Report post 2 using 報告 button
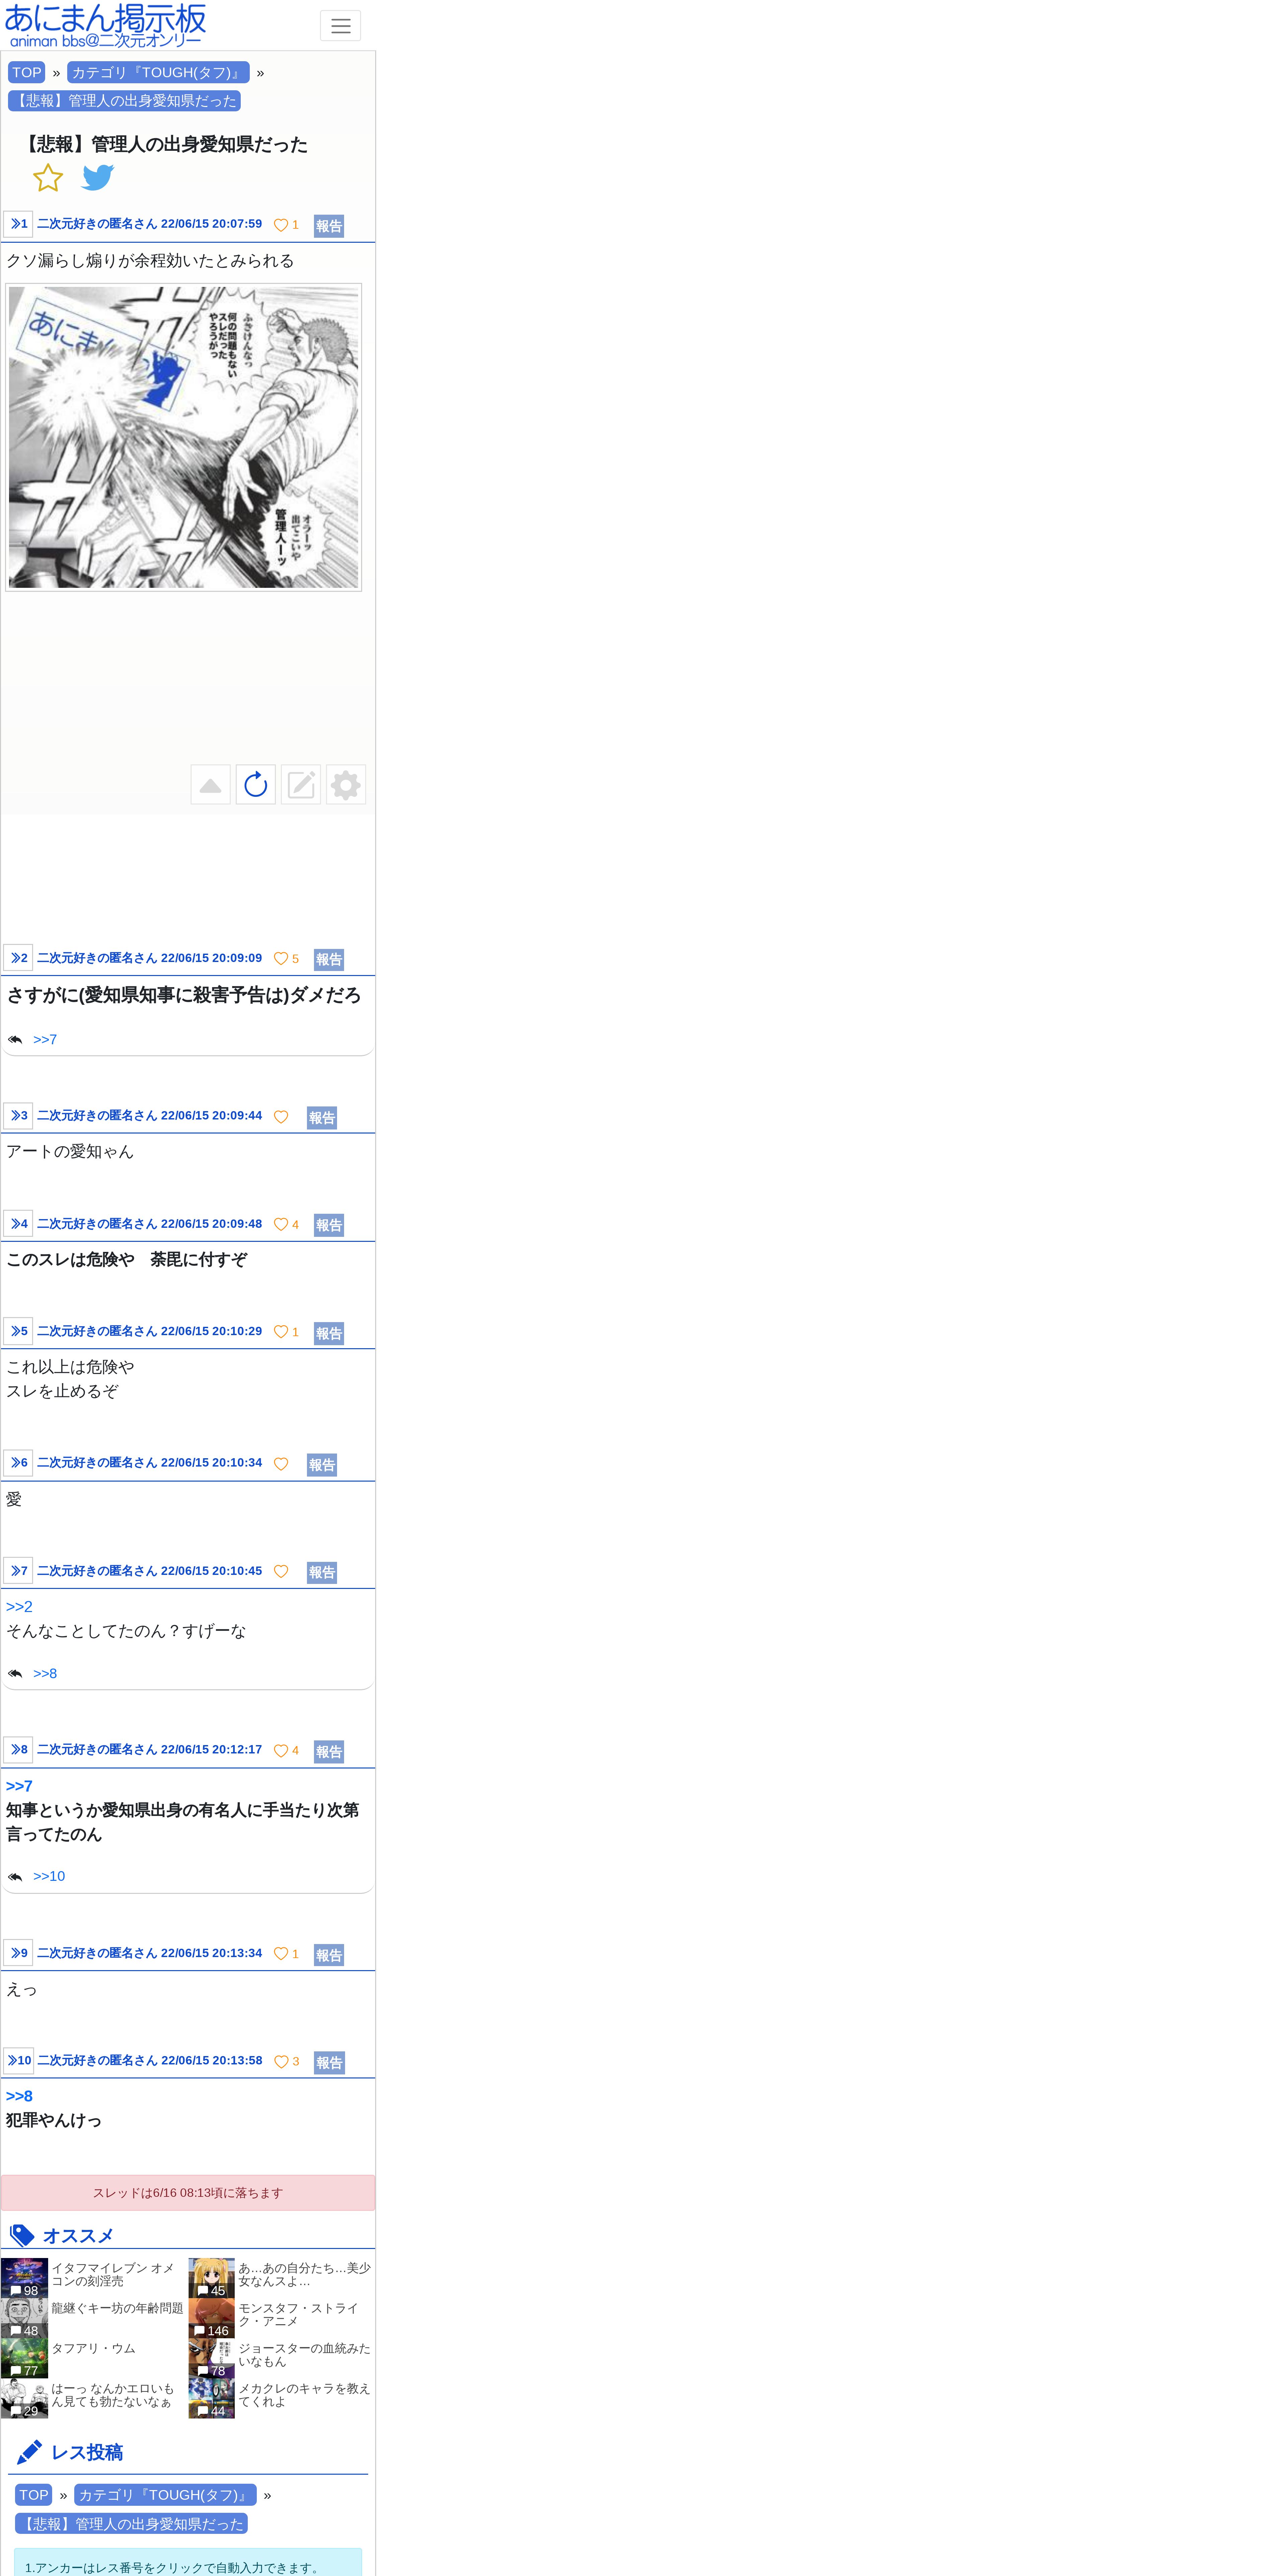Viewport: 1288px width, 2576px height. tap(329, 960)
